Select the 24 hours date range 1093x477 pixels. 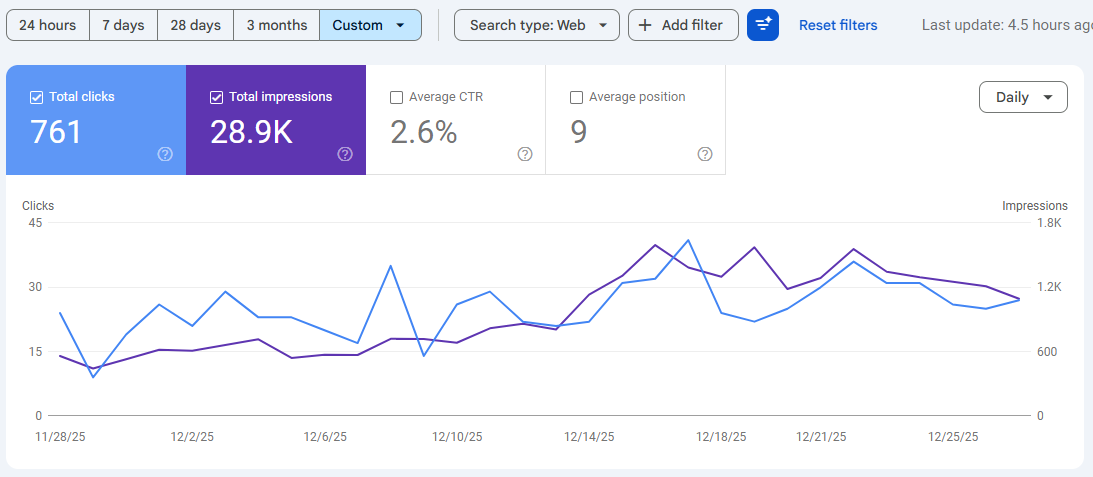click(x=47, y=25)
